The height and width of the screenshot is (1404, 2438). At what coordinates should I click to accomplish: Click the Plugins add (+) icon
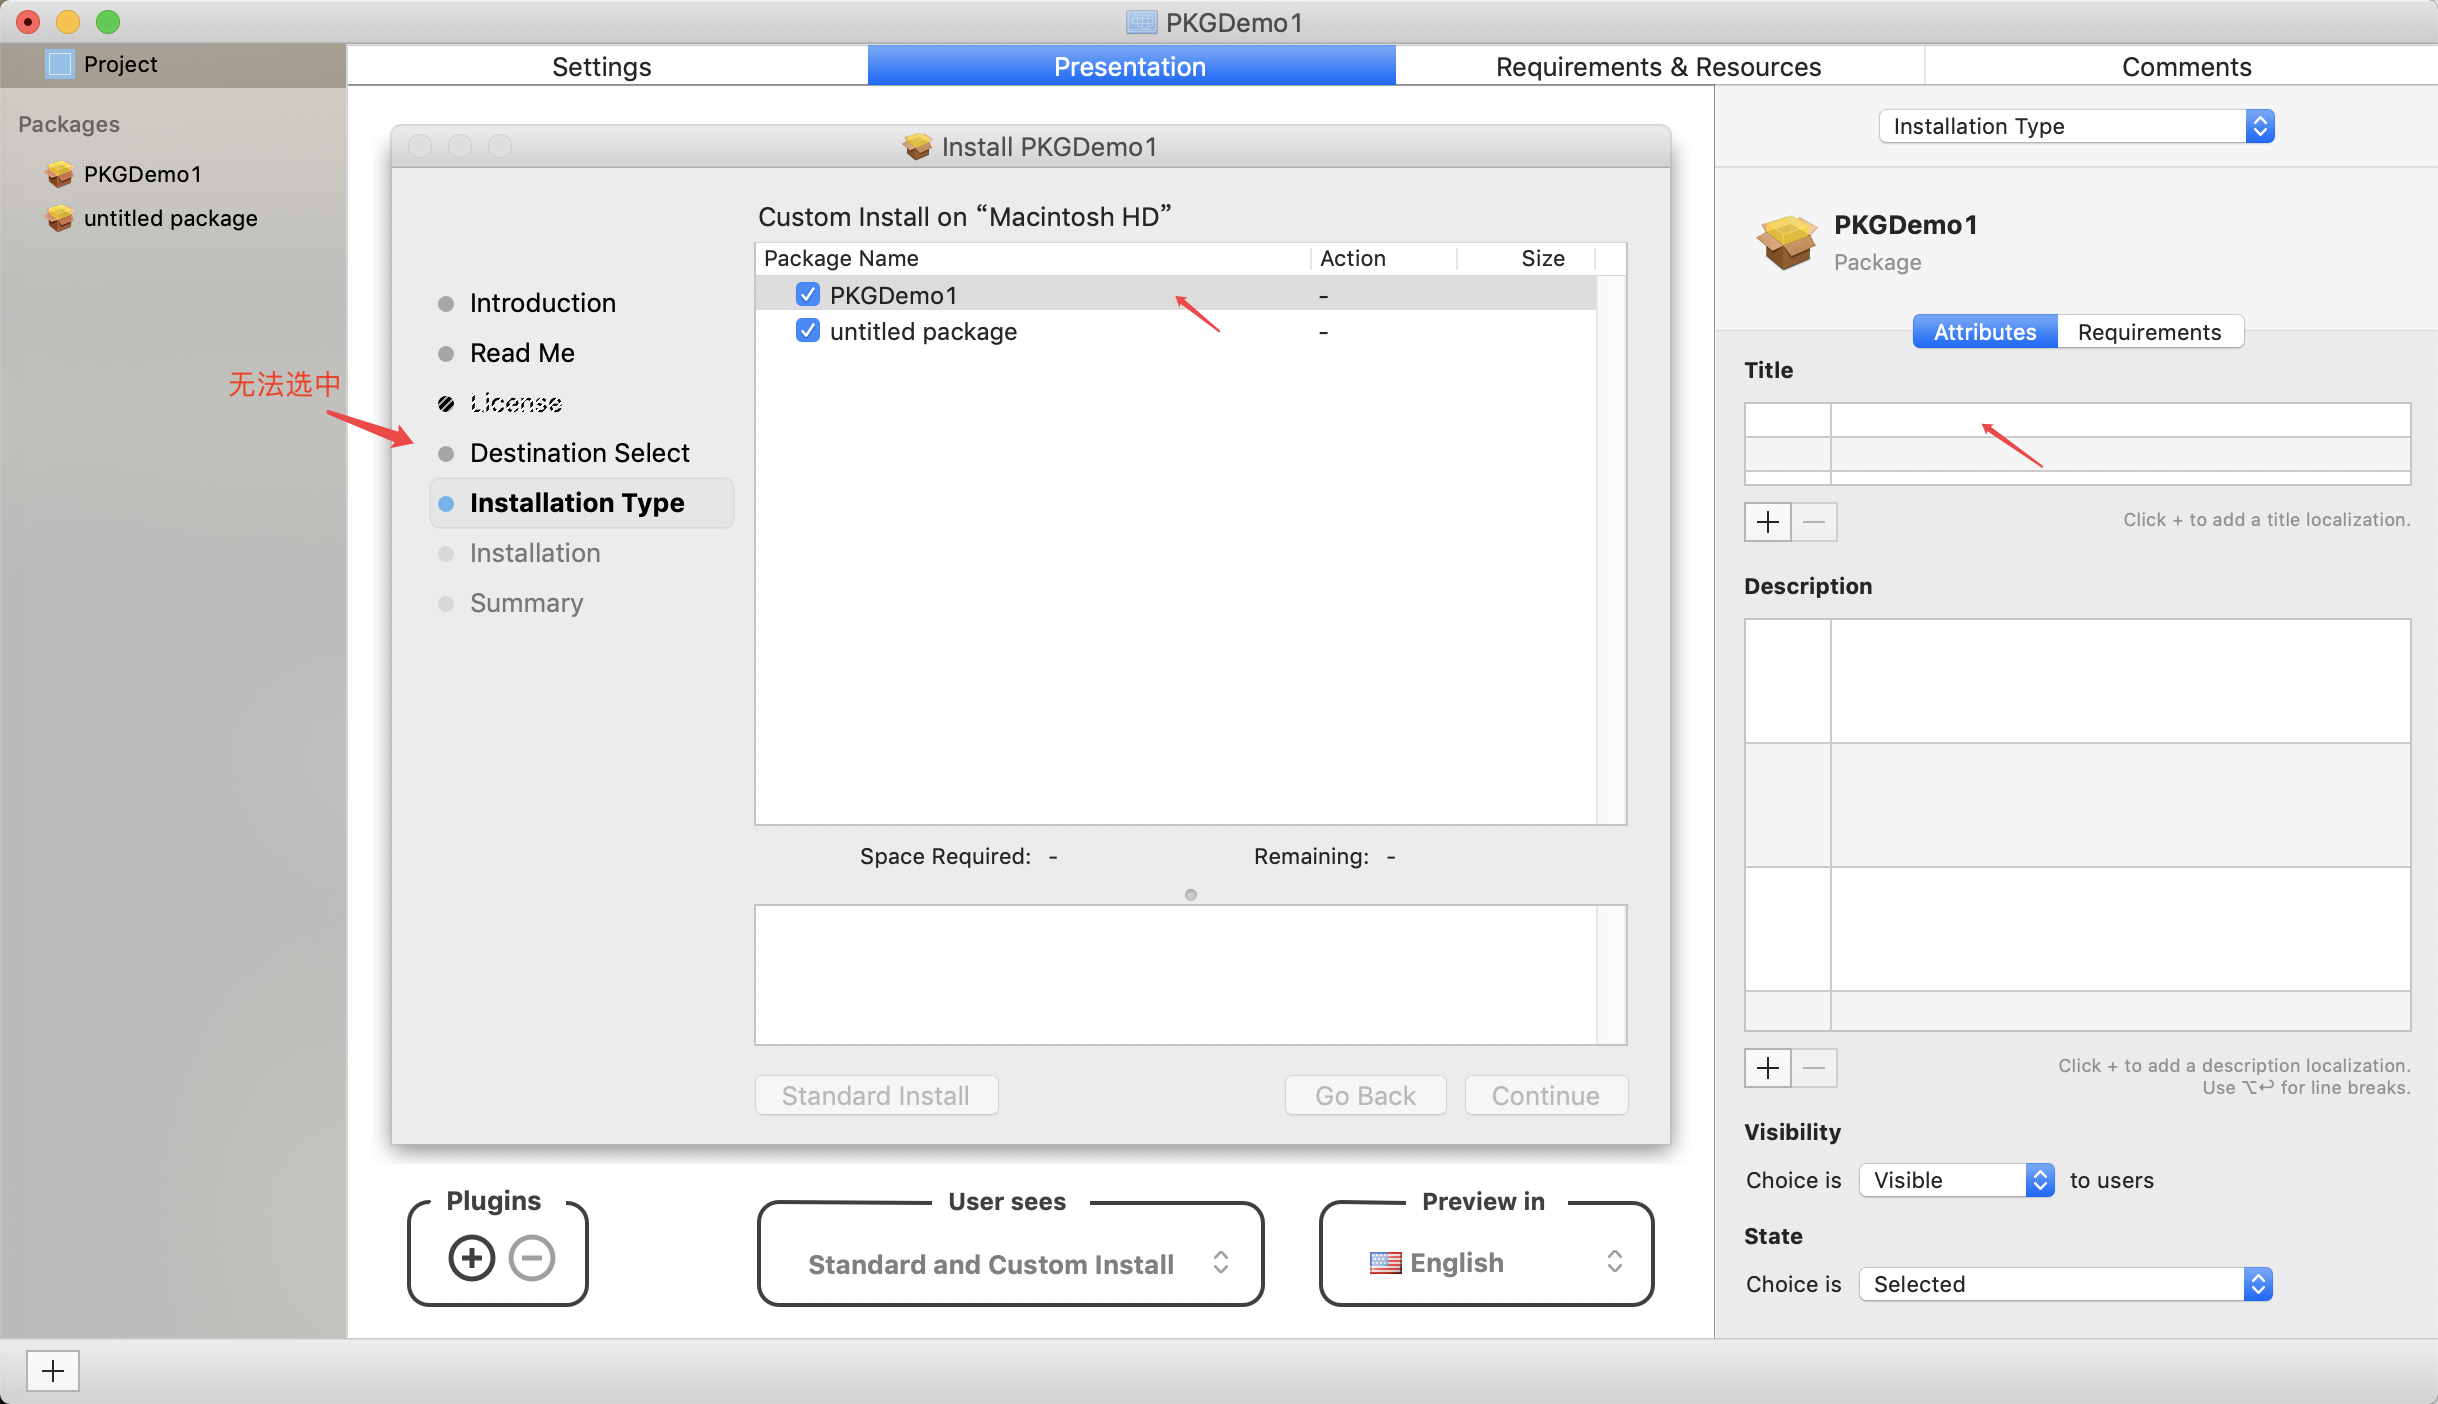click(x=471, y=1258)
